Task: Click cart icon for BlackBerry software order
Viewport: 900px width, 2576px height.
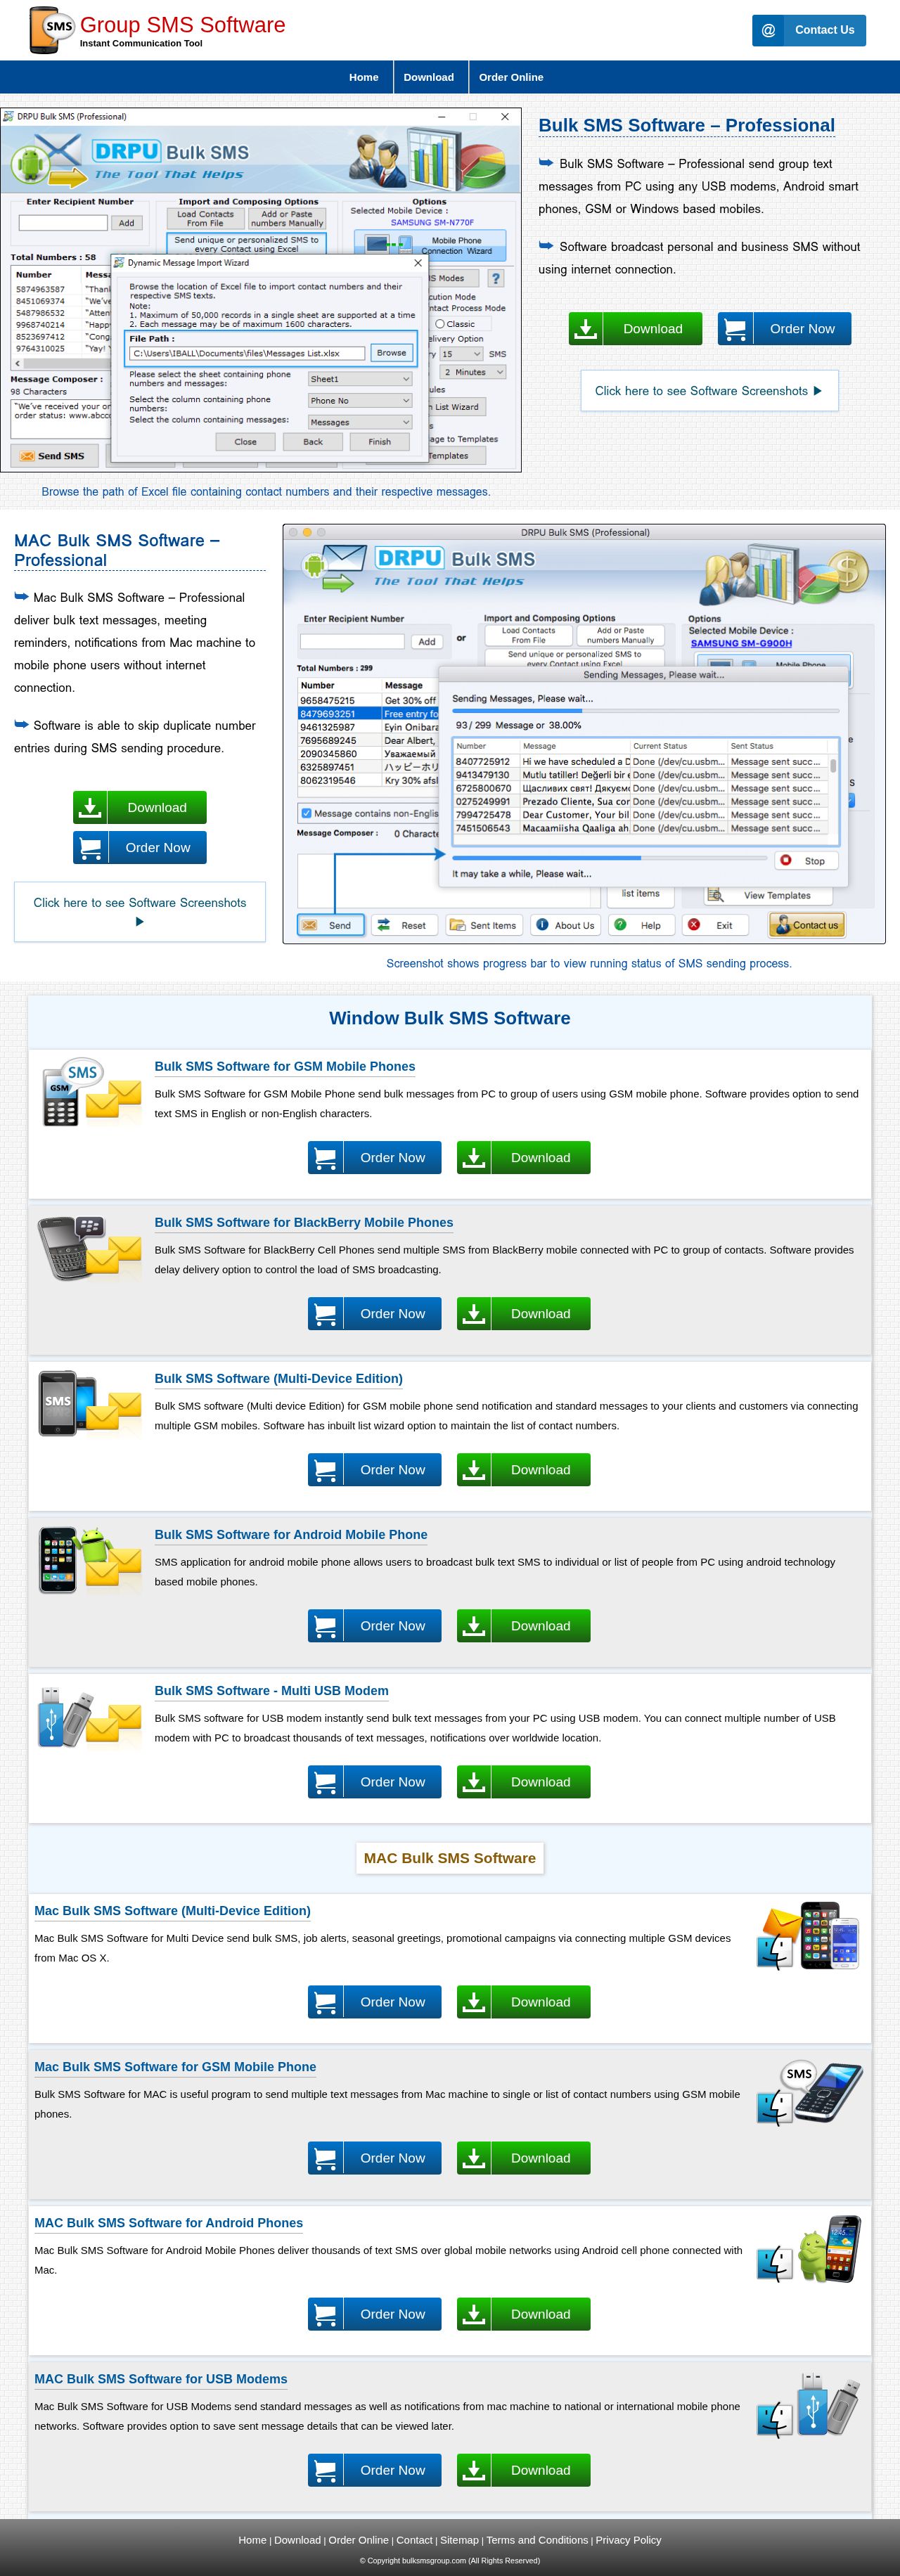Action: pyautogui.click(x=325, y=1314)
